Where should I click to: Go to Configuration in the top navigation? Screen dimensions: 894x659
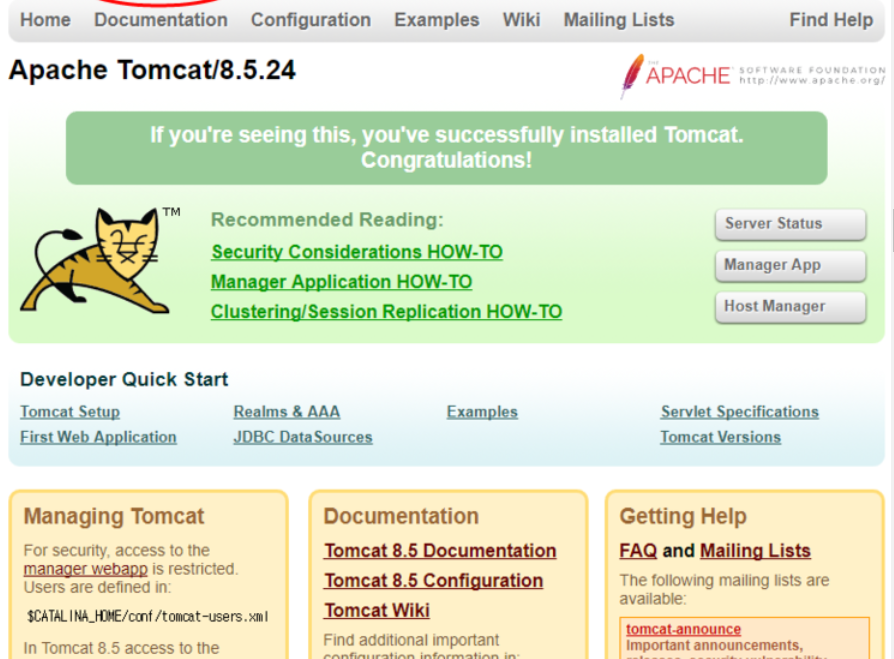point(311,20)
